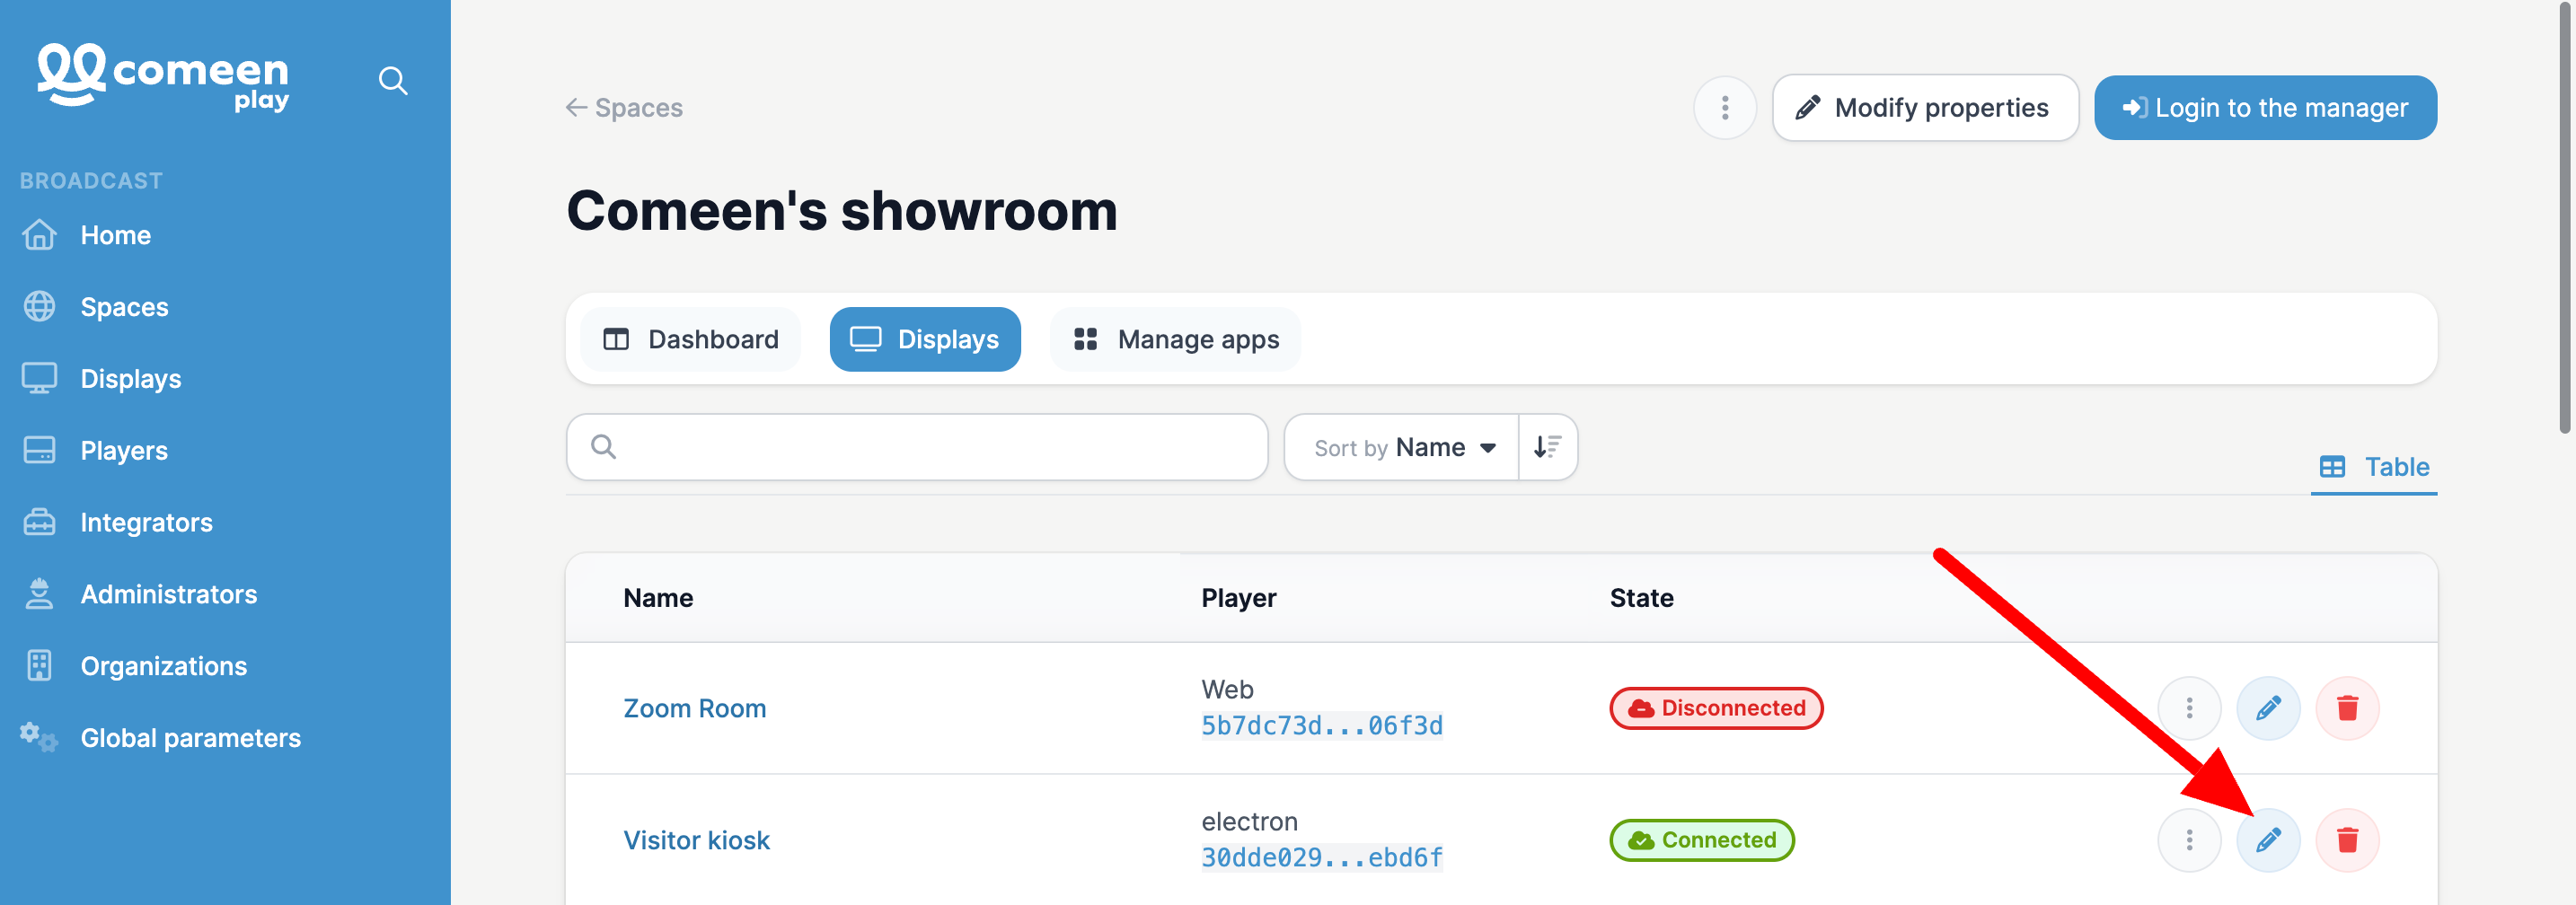Open the Administrators section

[x=168, y=594]
